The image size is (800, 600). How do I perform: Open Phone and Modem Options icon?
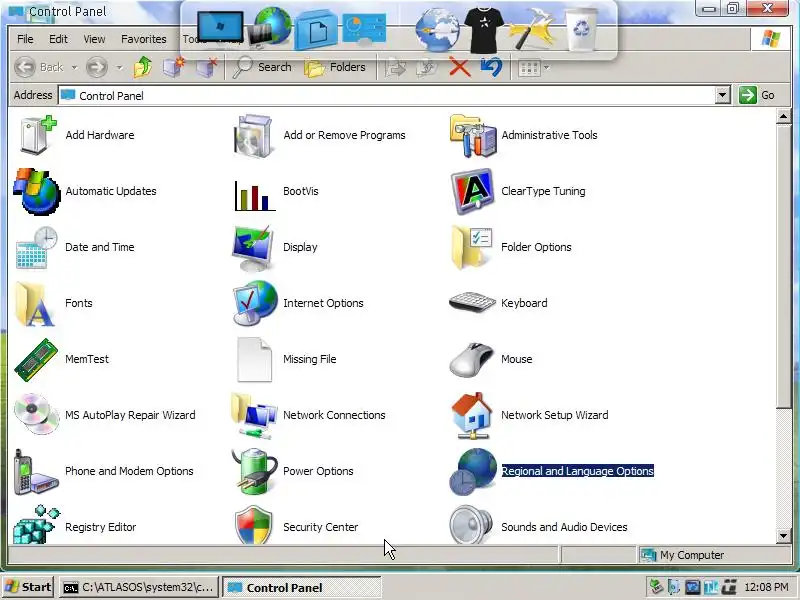36,472
